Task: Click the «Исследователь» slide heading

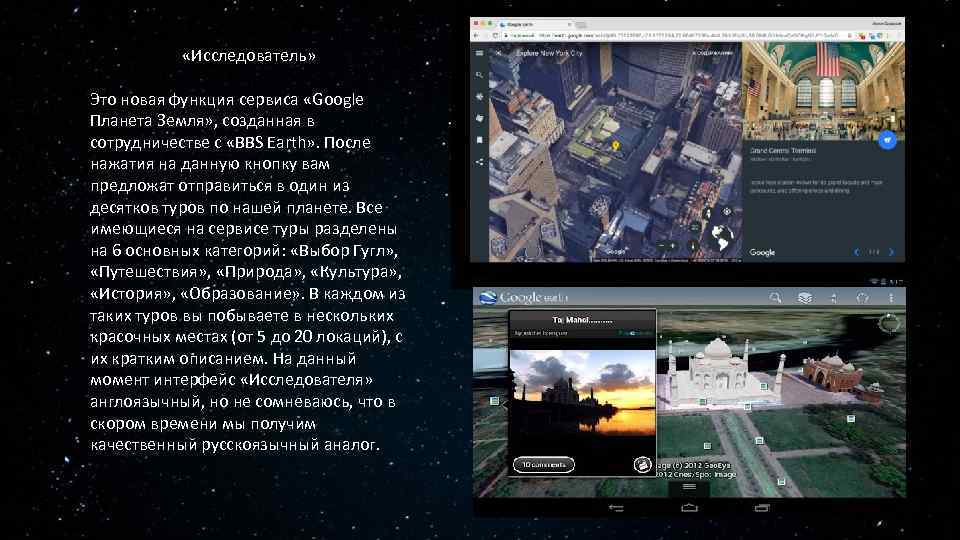Action: [249, 56]
